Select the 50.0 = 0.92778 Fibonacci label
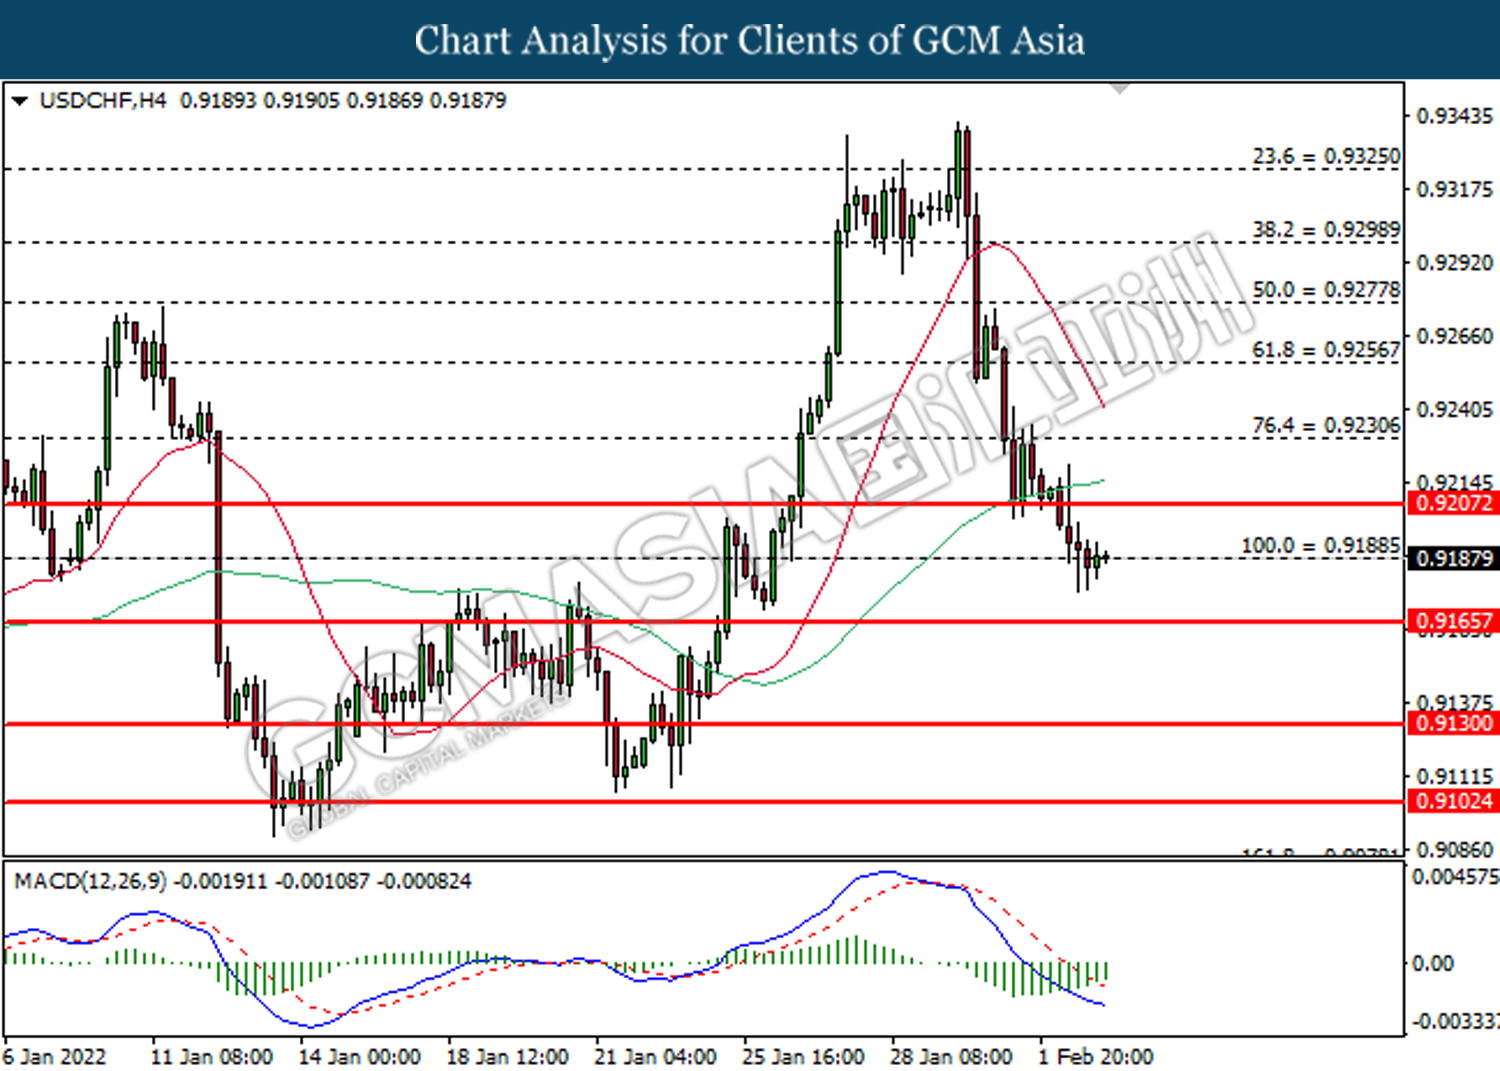Image resolution: width=1500 pixels, height=1071 pixels. pos(1326,290)
